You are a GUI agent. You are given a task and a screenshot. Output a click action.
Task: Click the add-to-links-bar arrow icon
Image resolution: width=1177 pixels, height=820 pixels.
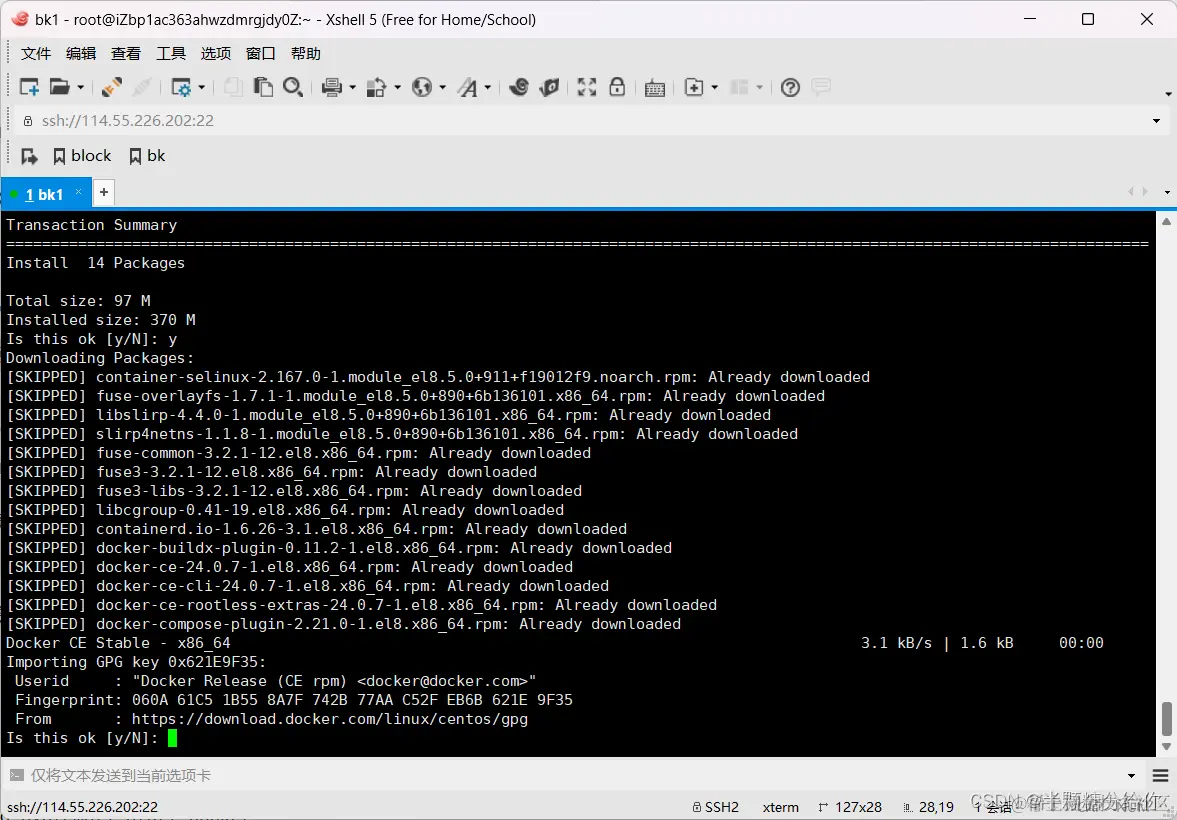pyautogui.click(x=29, y=156)
